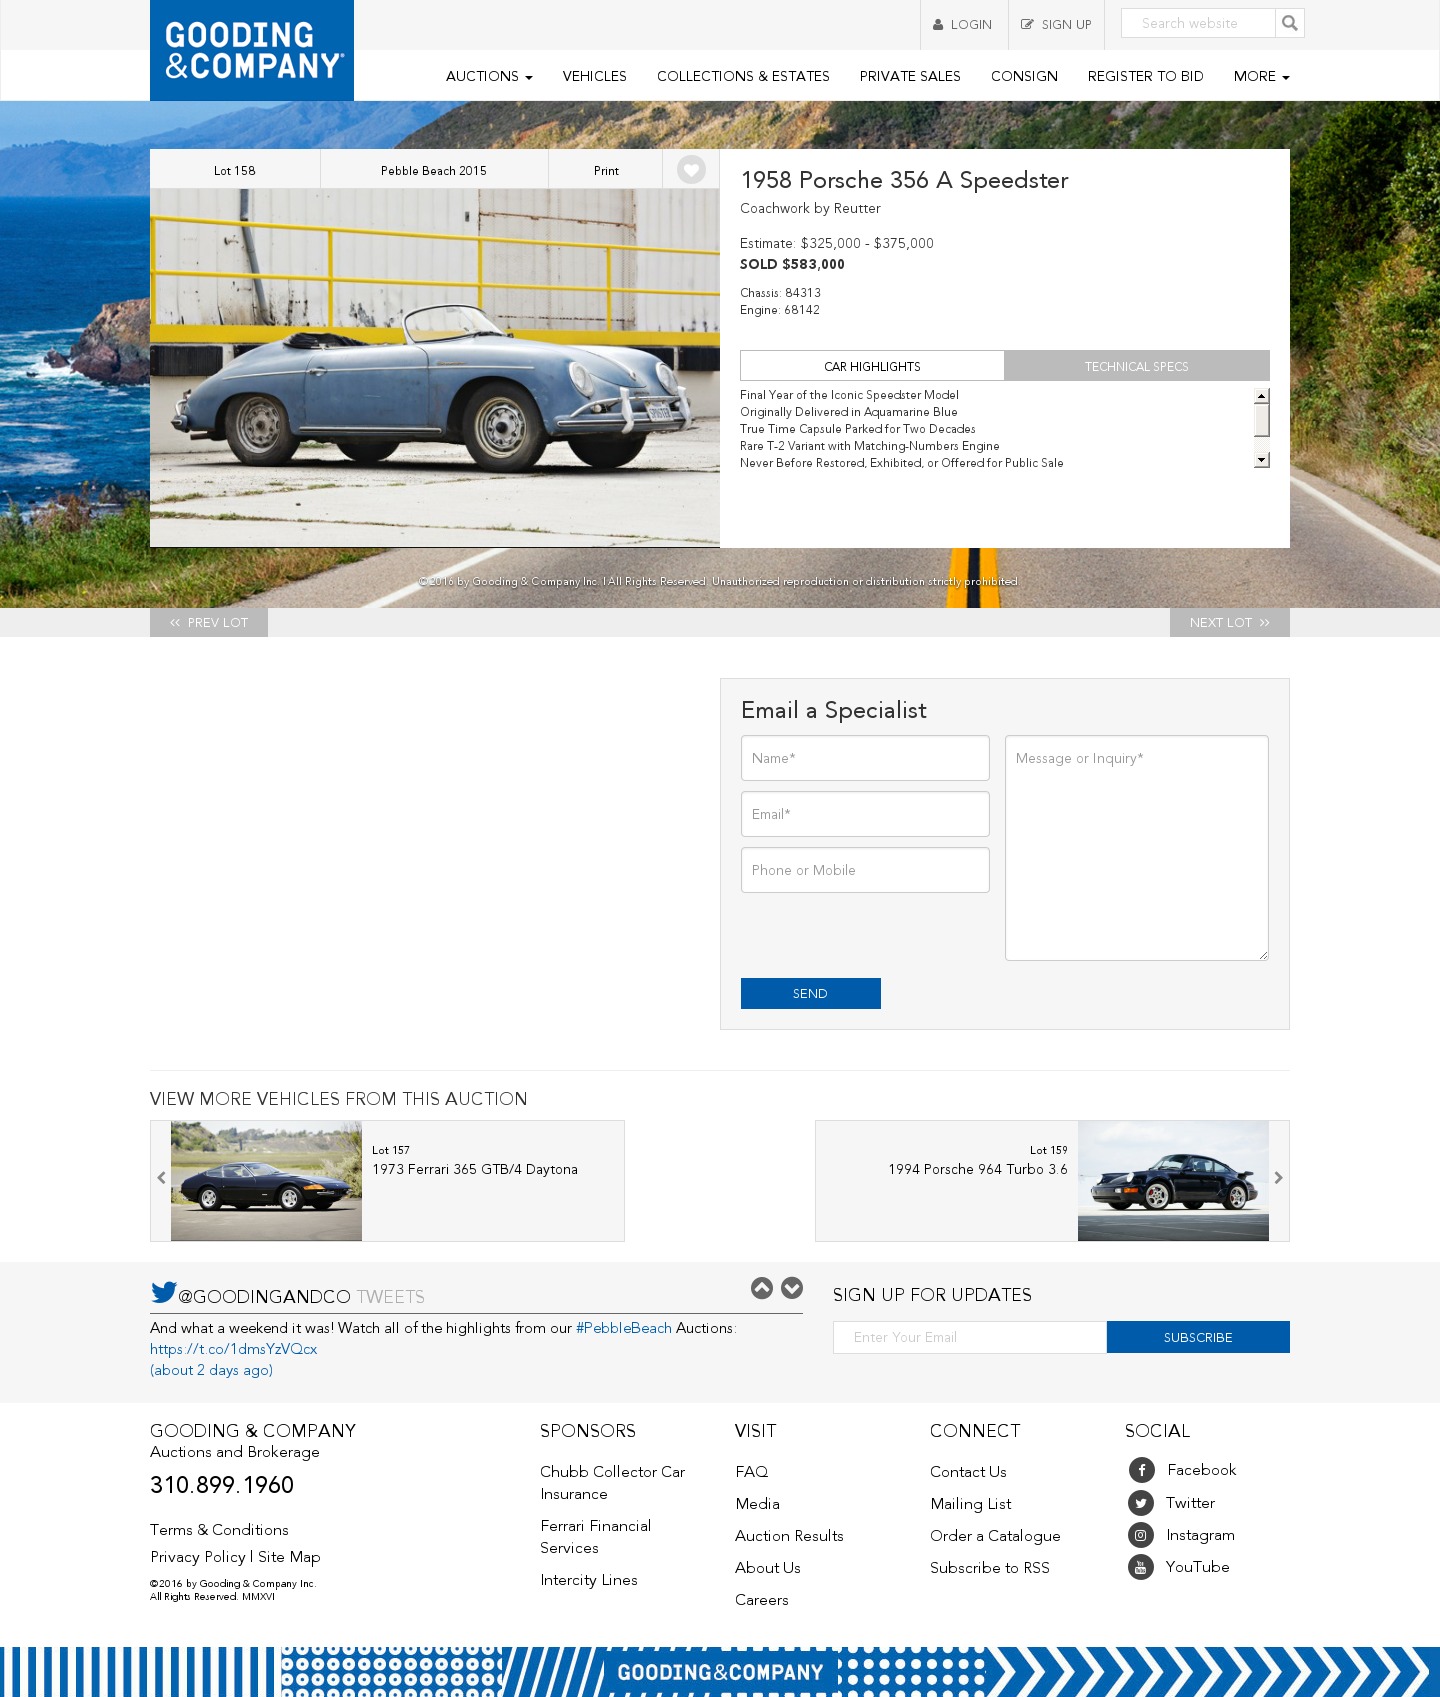1440x1697 pixels.
Task: Open the t.co tweet link
Action: (x=234, y=1349)
